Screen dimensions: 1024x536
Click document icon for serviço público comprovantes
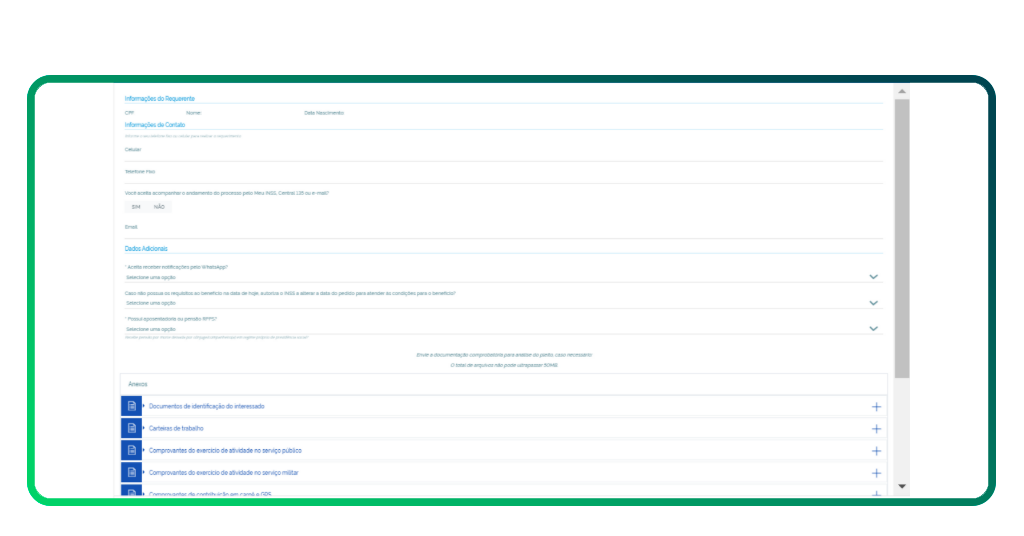[x=131, y=450]
